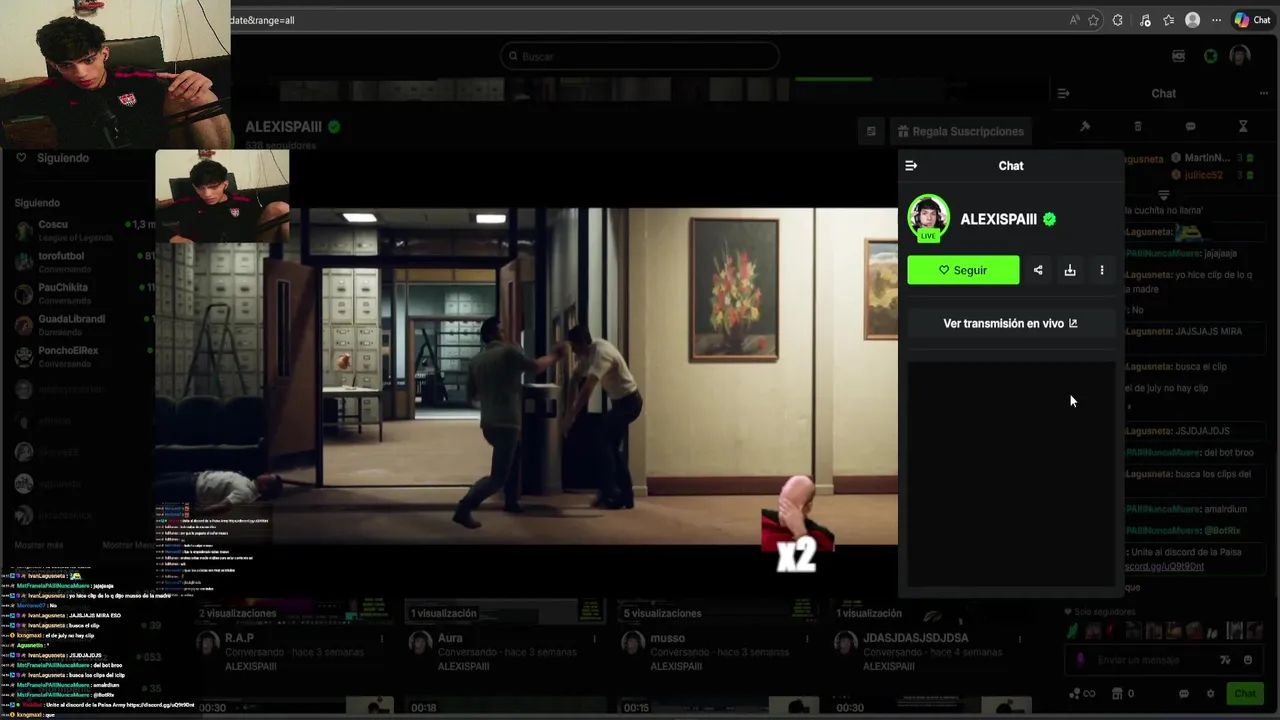Viewport: 1280px width, 720px height.
Task: Expand sidebar list with Mostrar más
Action: pos(39,545)
